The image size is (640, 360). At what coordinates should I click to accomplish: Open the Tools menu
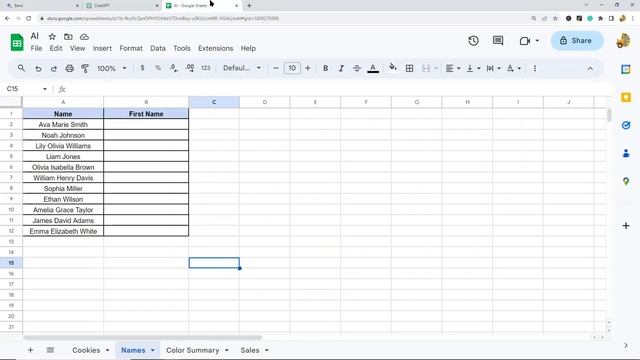tap(182, 48)
